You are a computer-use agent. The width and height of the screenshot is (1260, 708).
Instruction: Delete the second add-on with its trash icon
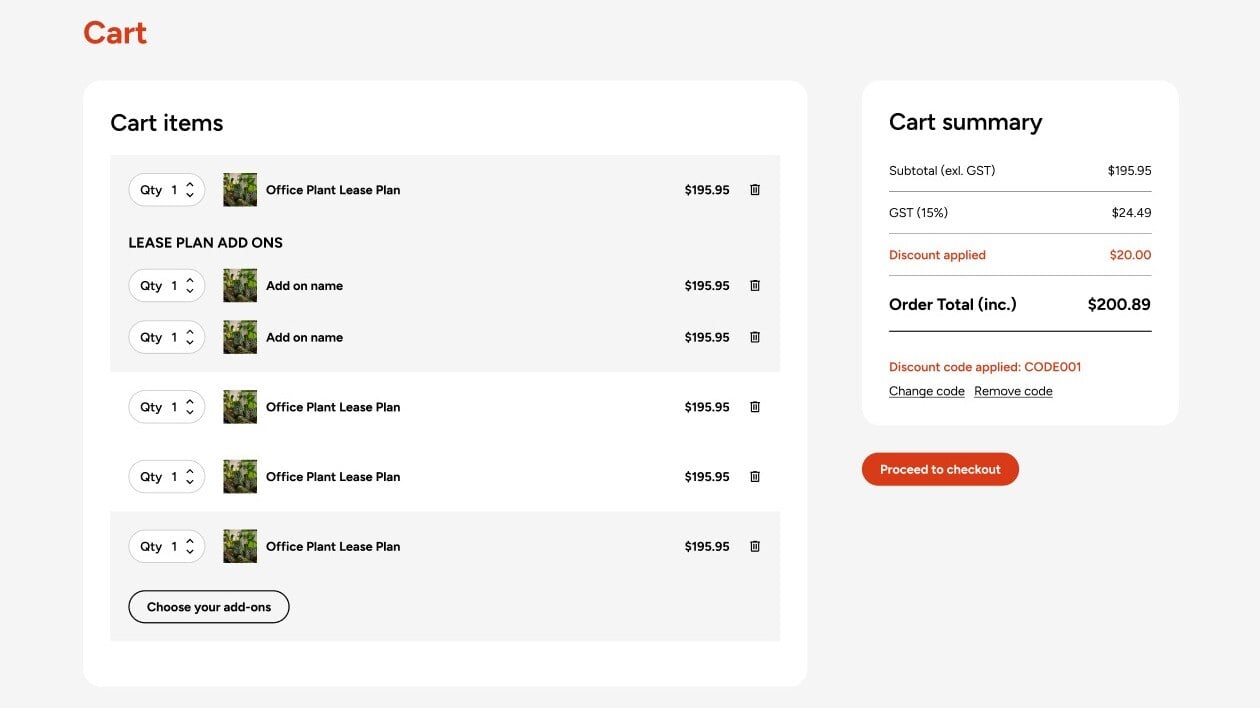755,338
